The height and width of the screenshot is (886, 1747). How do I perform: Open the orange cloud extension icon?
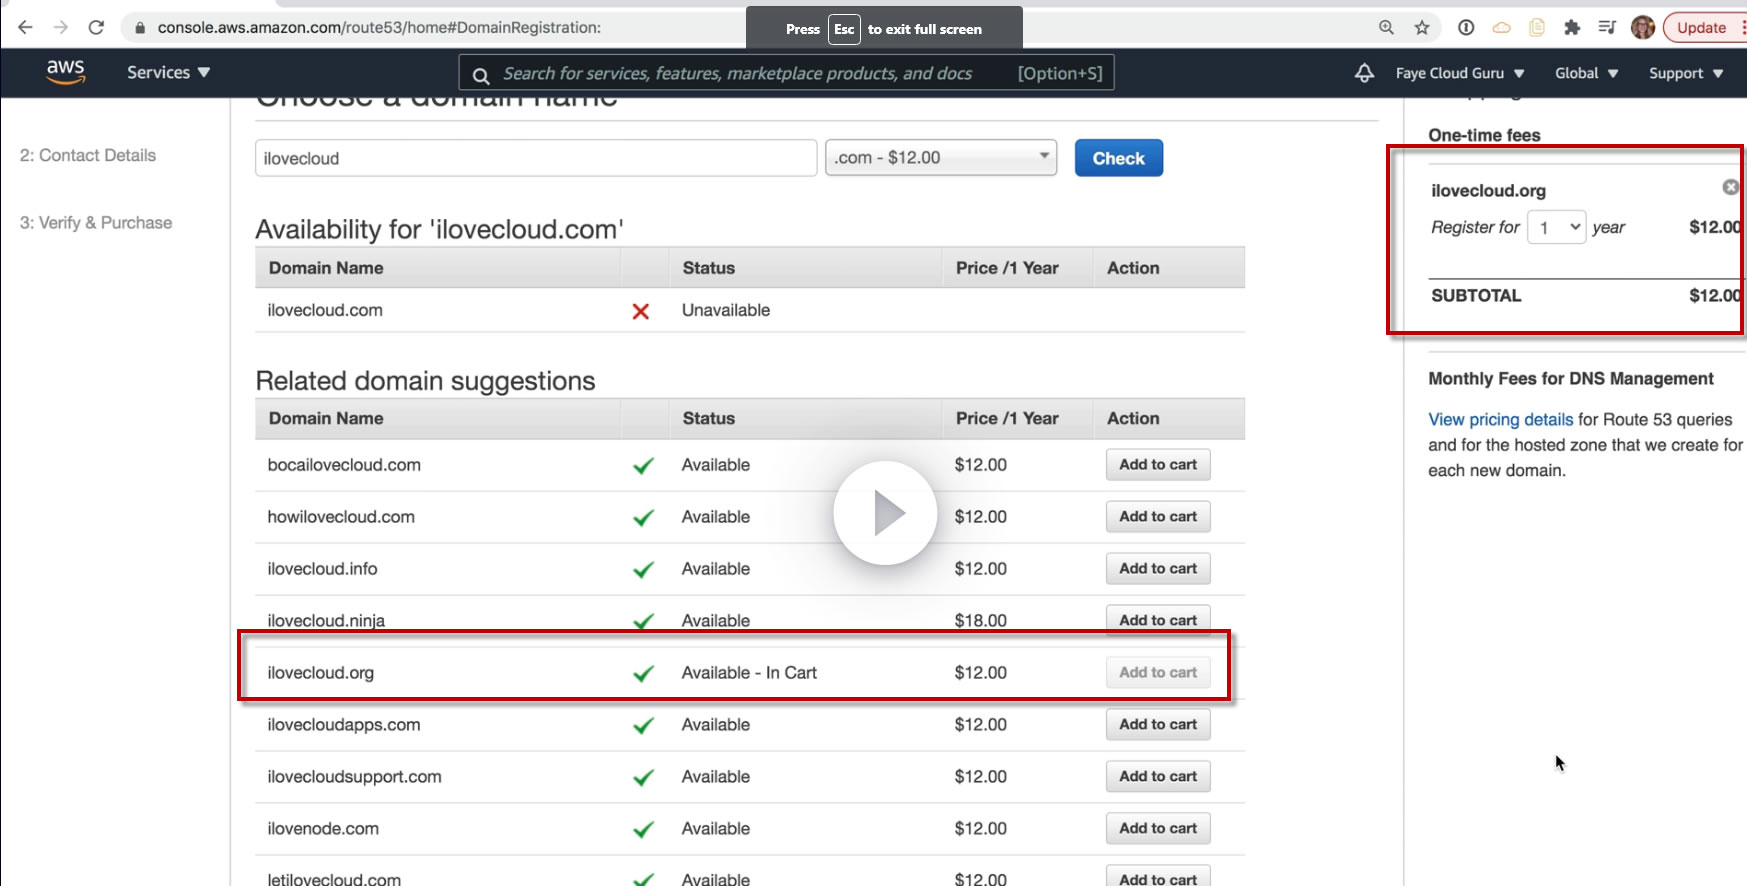coord(1501,28)
